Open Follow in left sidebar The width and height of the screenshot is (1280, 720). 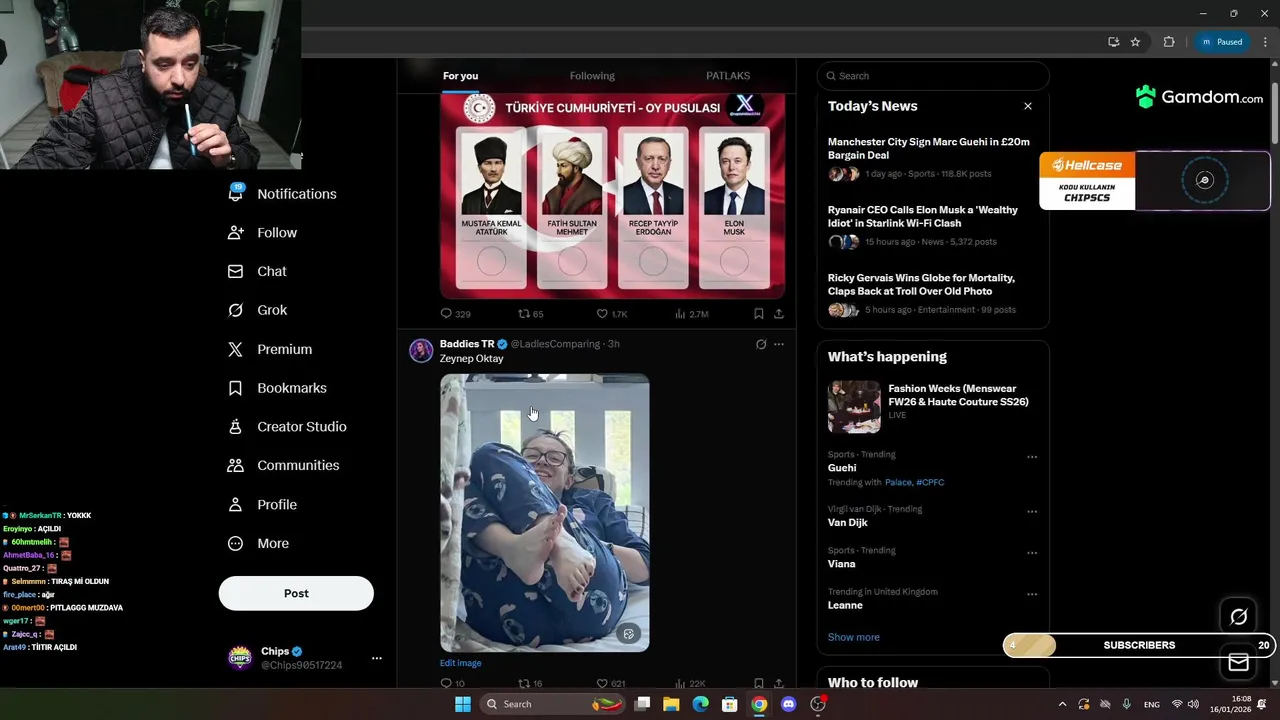(262, 232)
